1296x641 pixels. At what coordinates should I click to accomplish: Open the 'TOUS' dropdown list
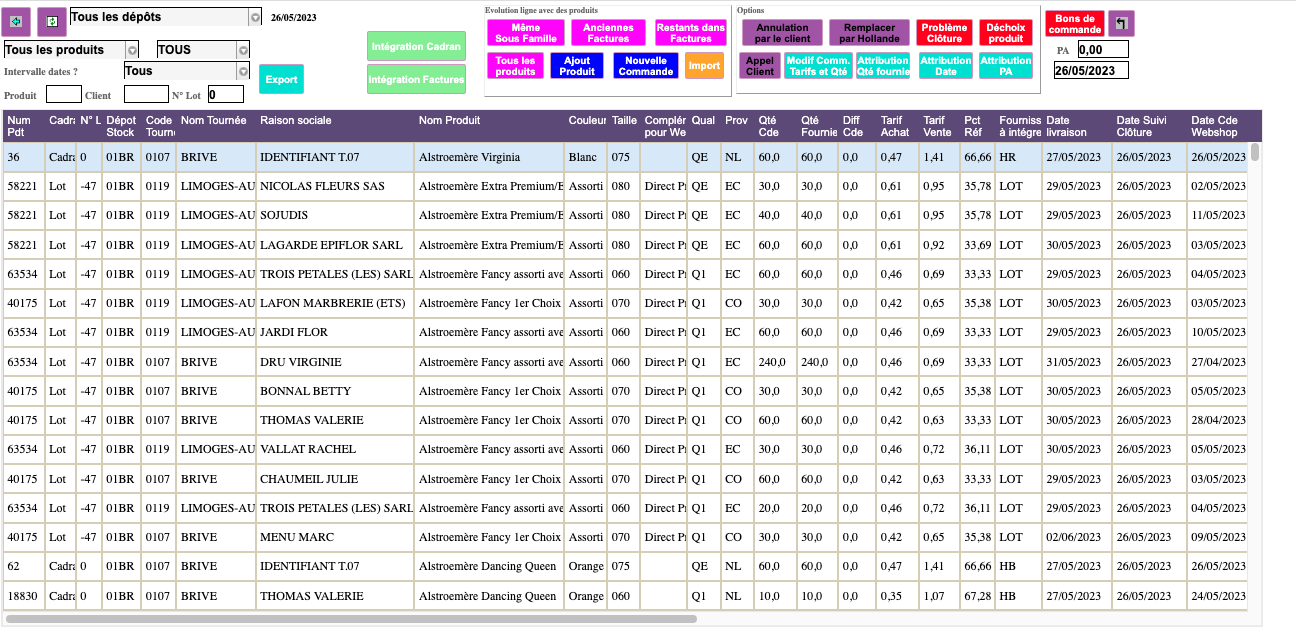coord(242,50)
